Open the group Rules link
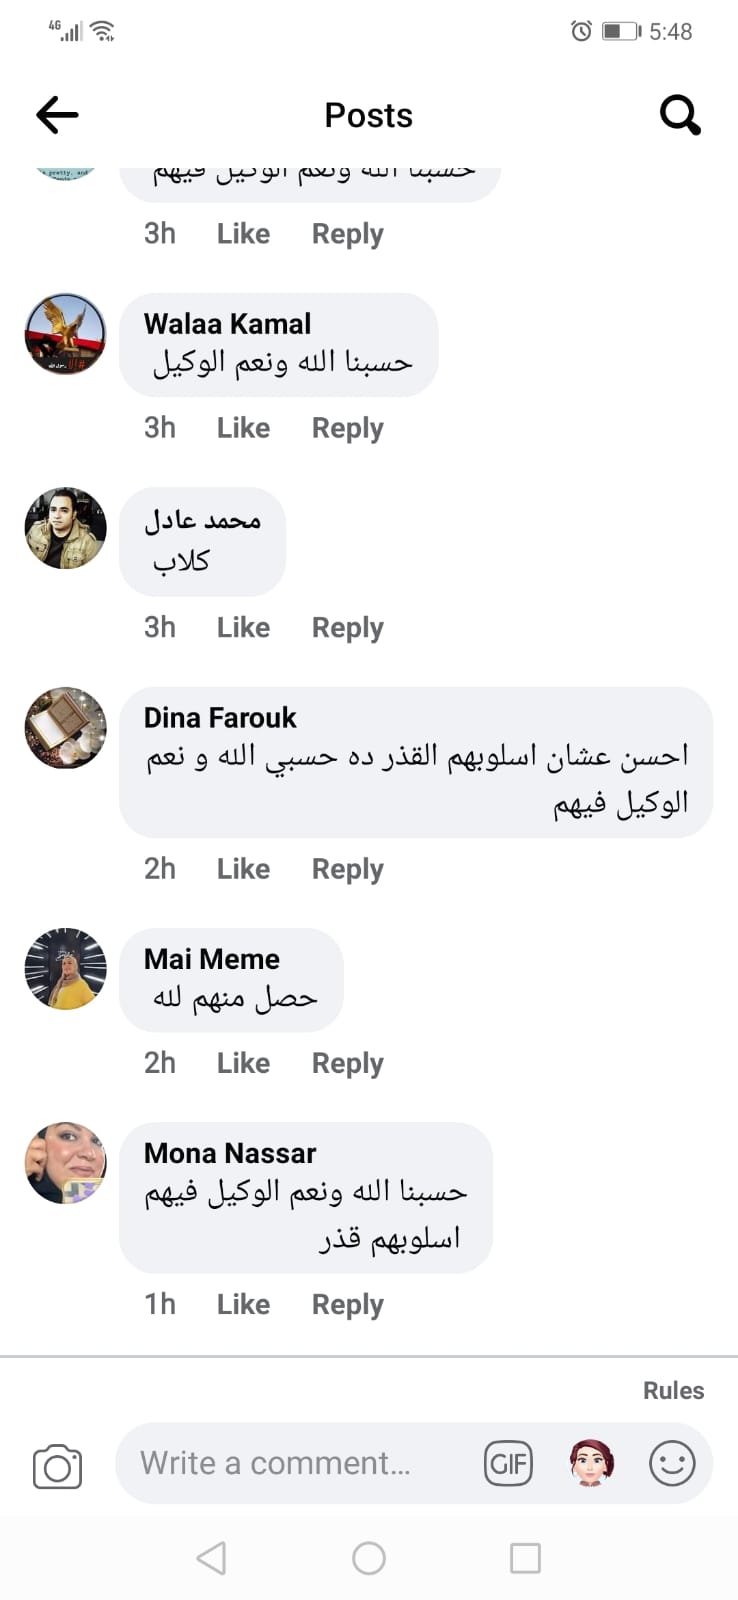The width and height of the screenshot is (738, 1600). click(673, 1390)
